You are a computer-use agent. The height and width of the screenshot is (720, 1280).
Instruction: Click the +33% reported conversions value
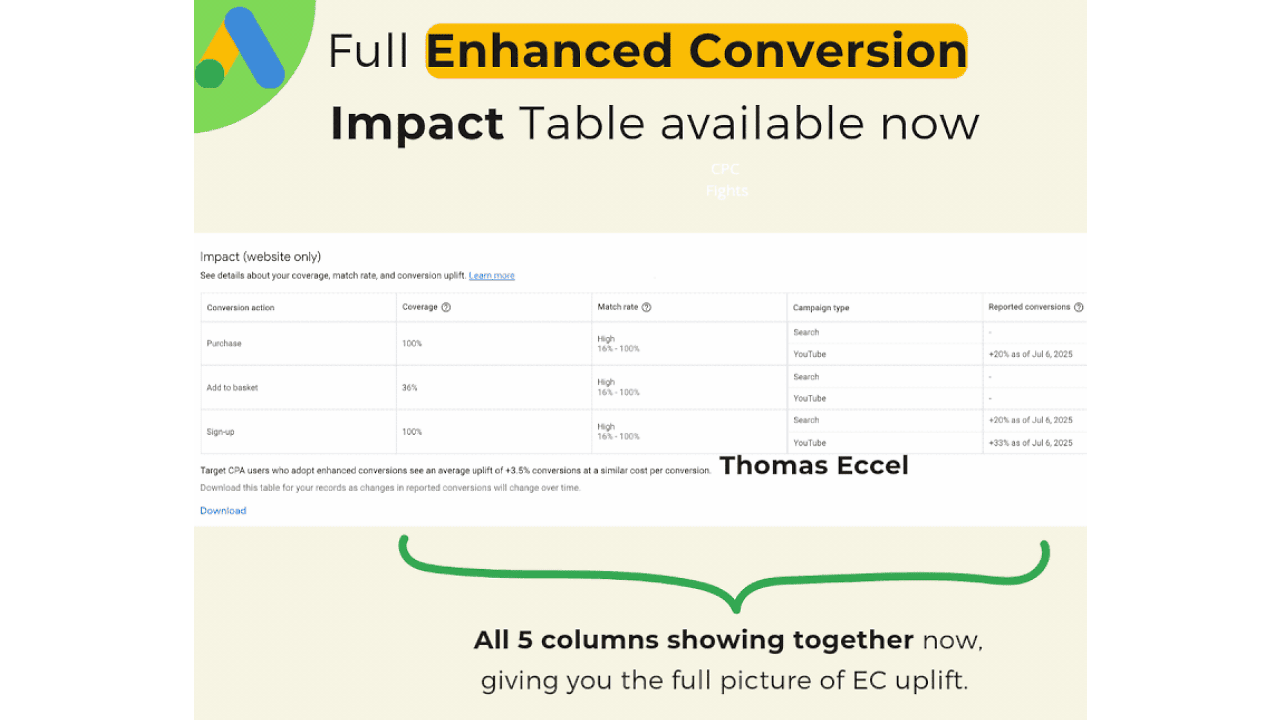click(1030, 443)
